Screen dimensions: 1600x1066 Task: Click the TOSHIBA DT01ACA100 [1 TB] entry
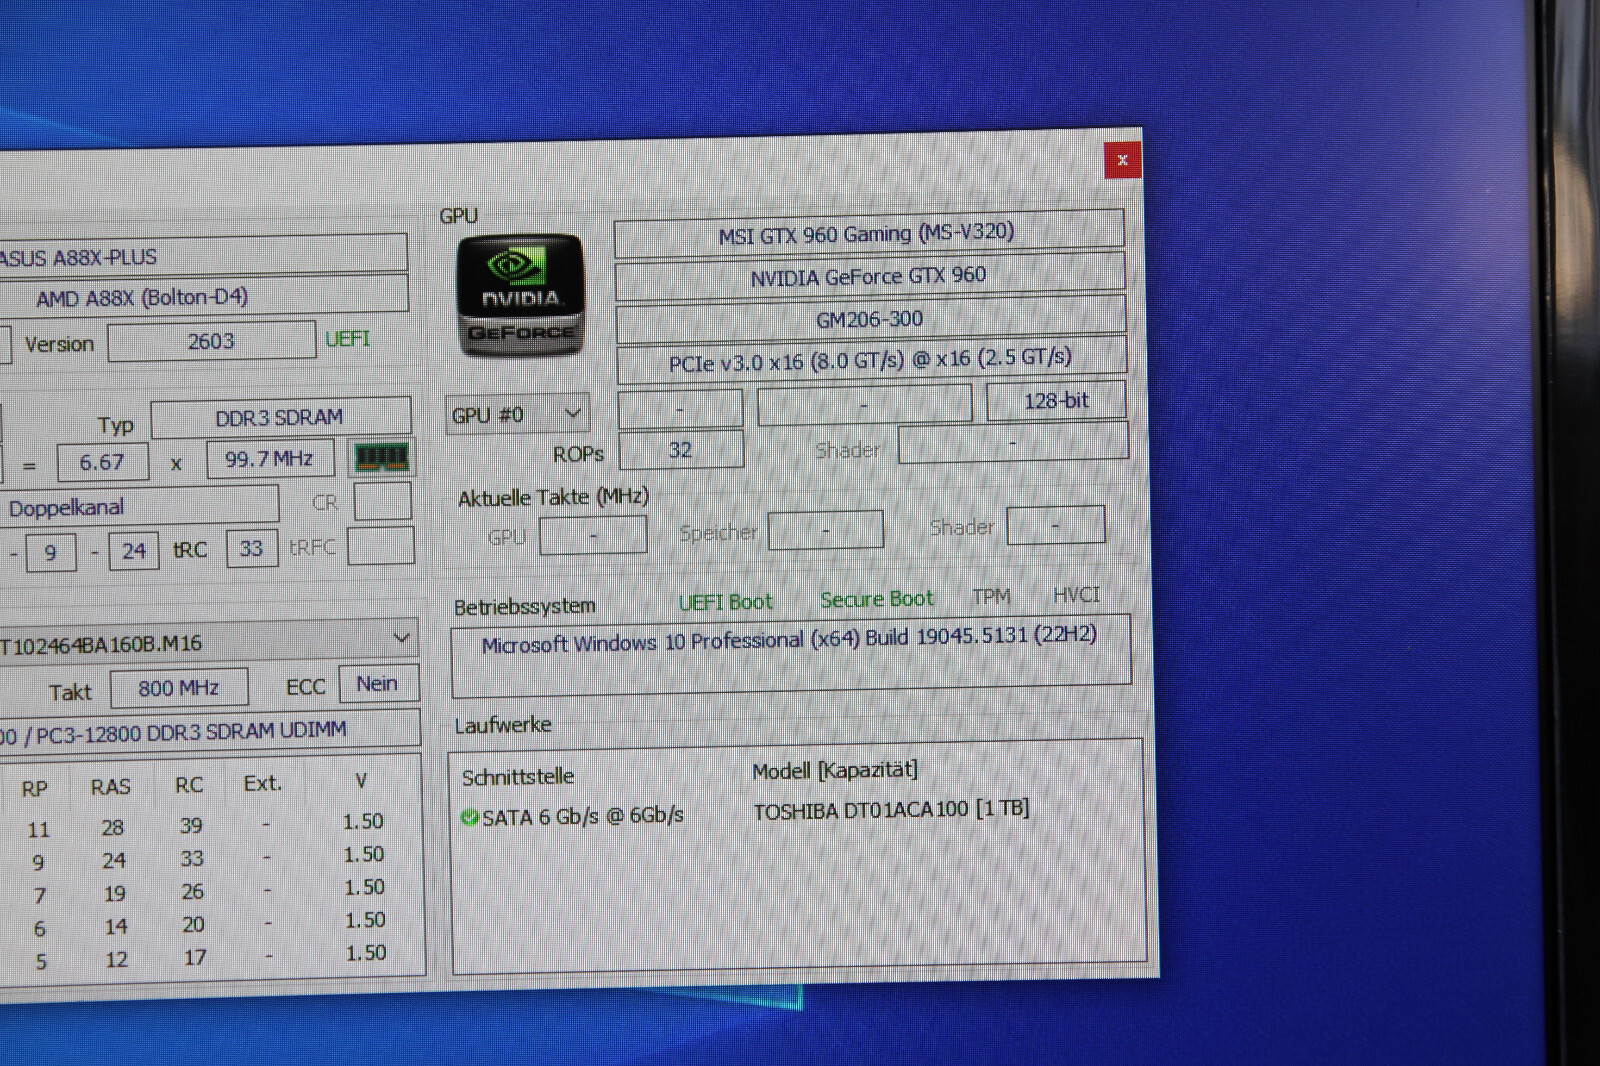tap(891, 811)
